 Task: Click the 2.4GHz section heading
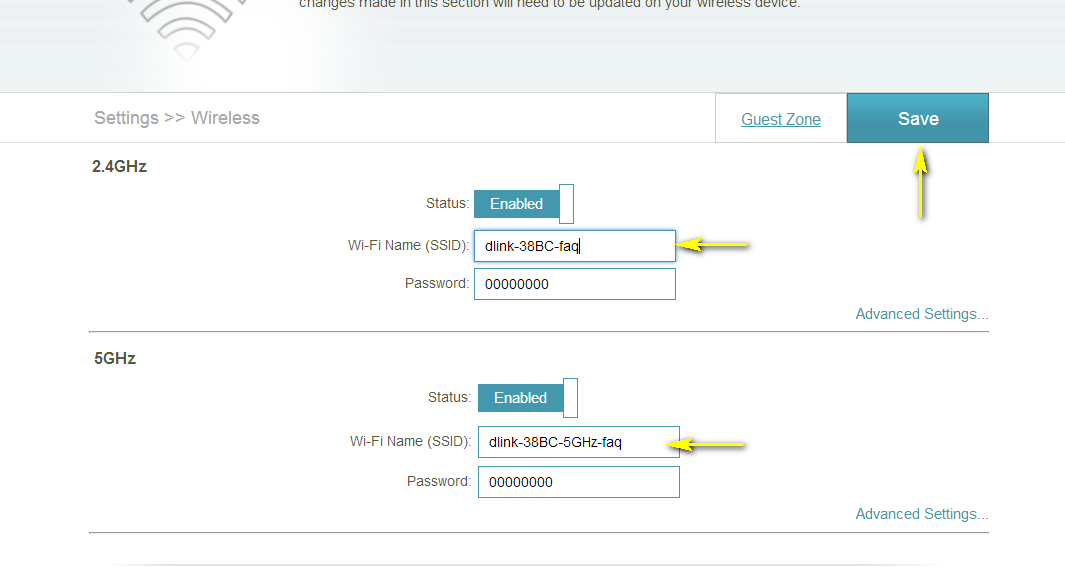tap(119, 167)
